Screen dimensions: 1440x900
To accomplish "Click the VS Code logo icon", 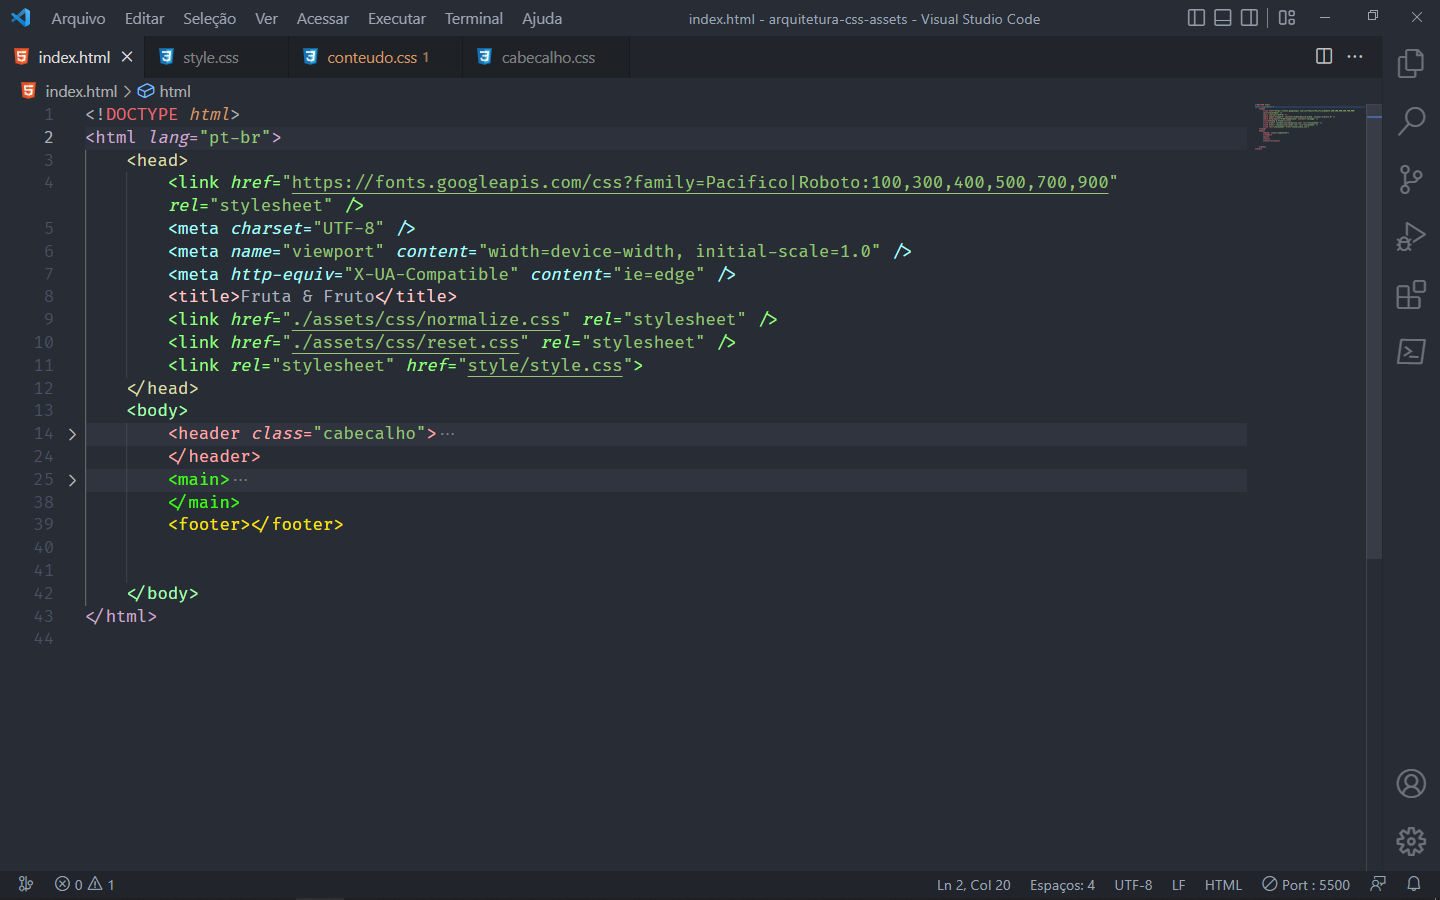I will [20, 18].
